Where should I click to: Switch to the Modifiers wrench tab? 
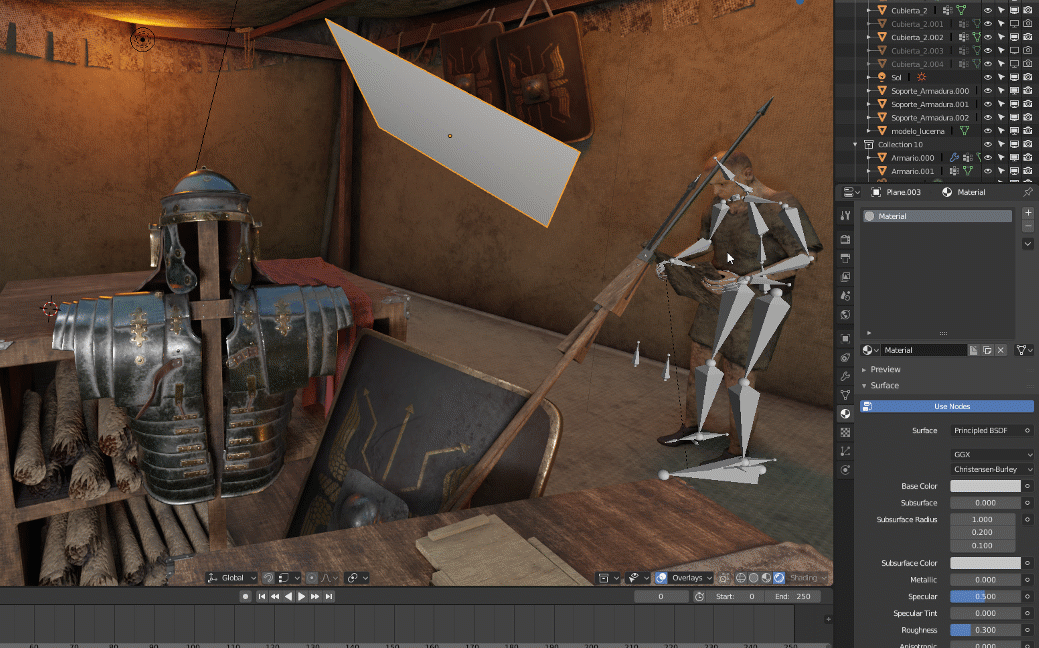[846, 376]
